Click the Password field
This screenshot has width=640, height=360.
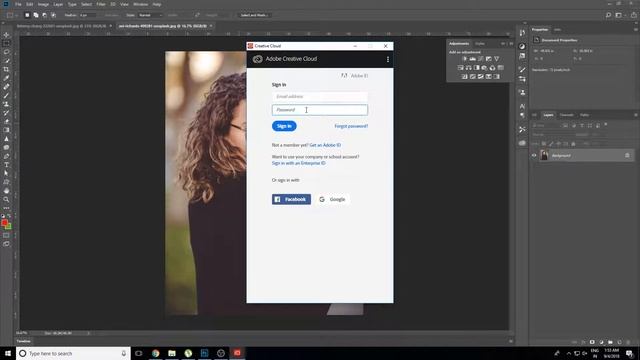coord(320,110)
